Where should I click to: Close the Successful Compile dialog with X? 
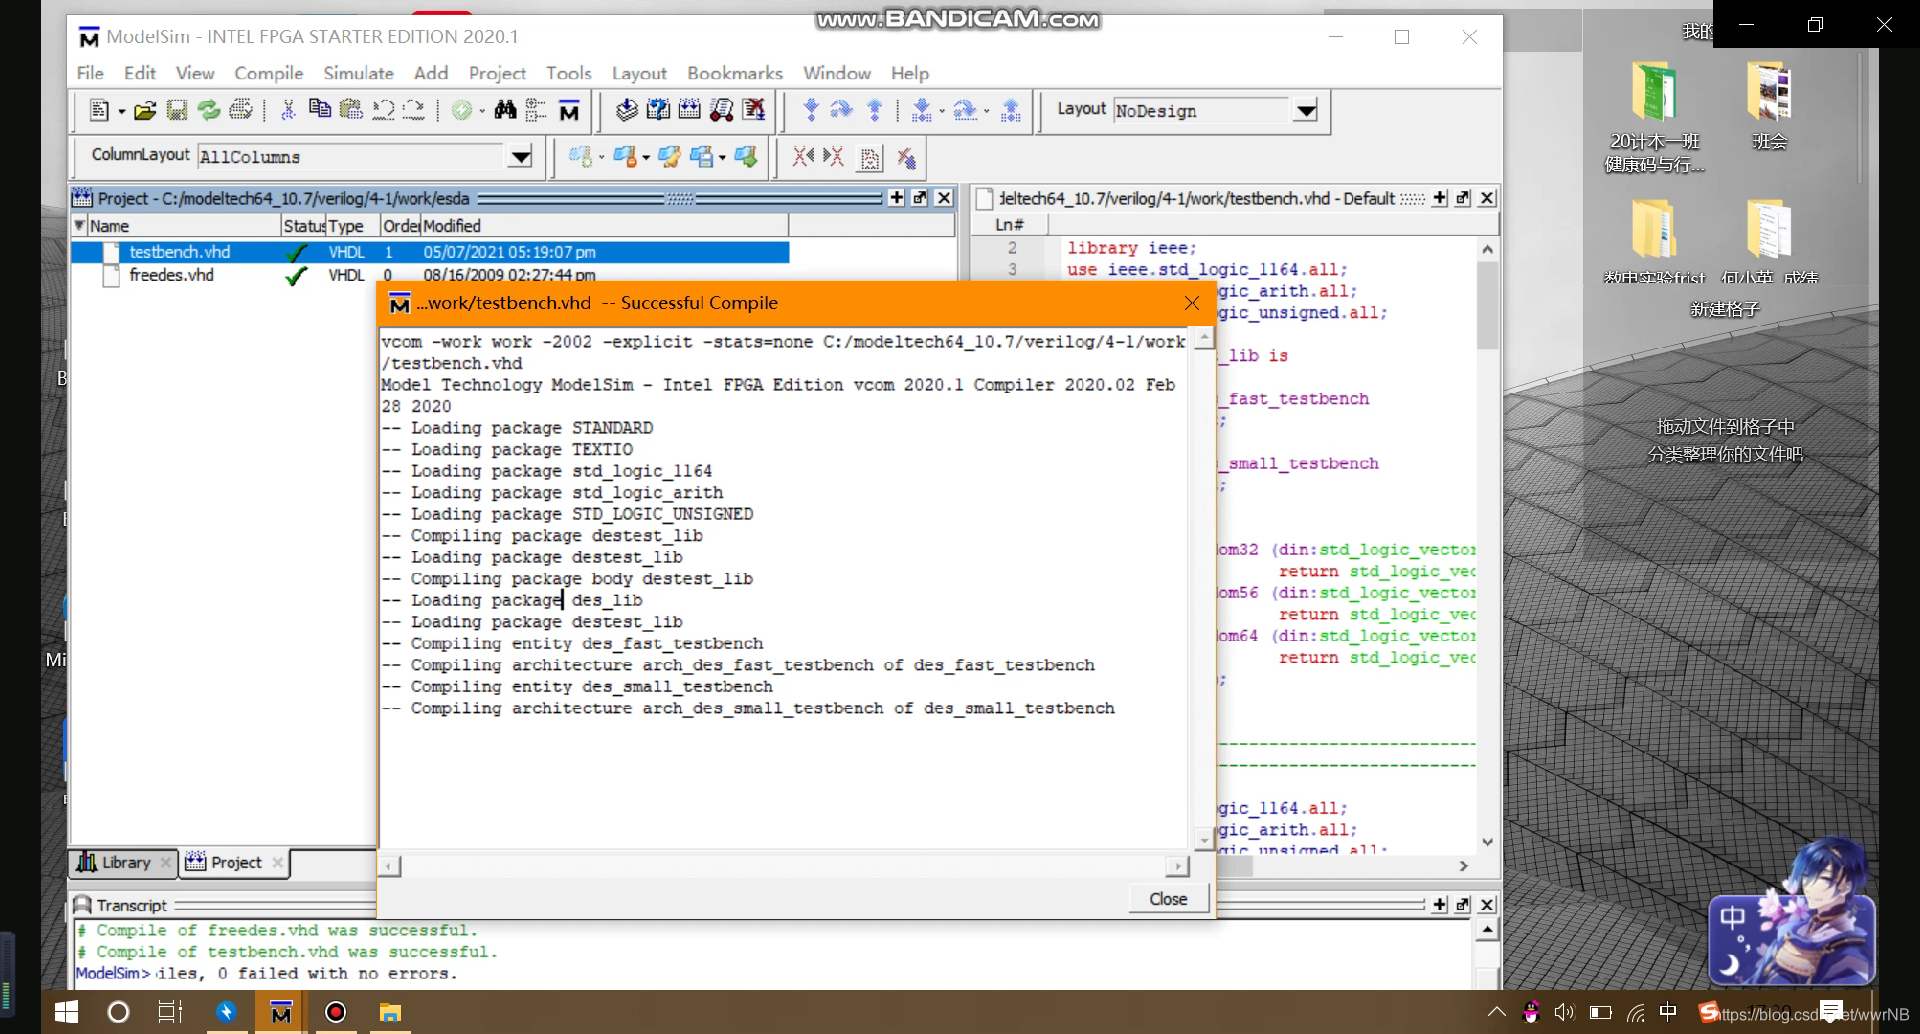(x=1191, y=303)
